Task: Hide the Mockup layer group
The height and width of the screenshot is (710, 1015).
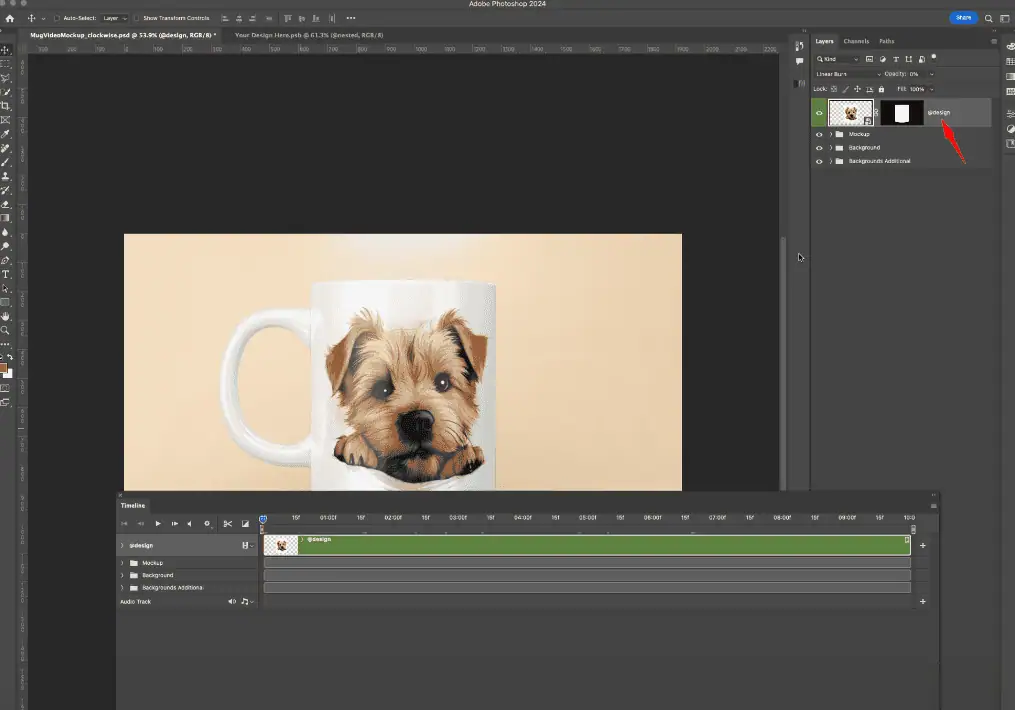Action: pyautogui.click(x=819, y=134)
